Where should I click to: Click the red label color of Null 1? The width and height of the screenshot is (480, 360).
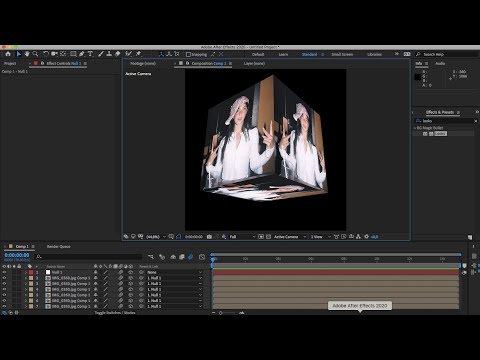(x=31, y=272)
